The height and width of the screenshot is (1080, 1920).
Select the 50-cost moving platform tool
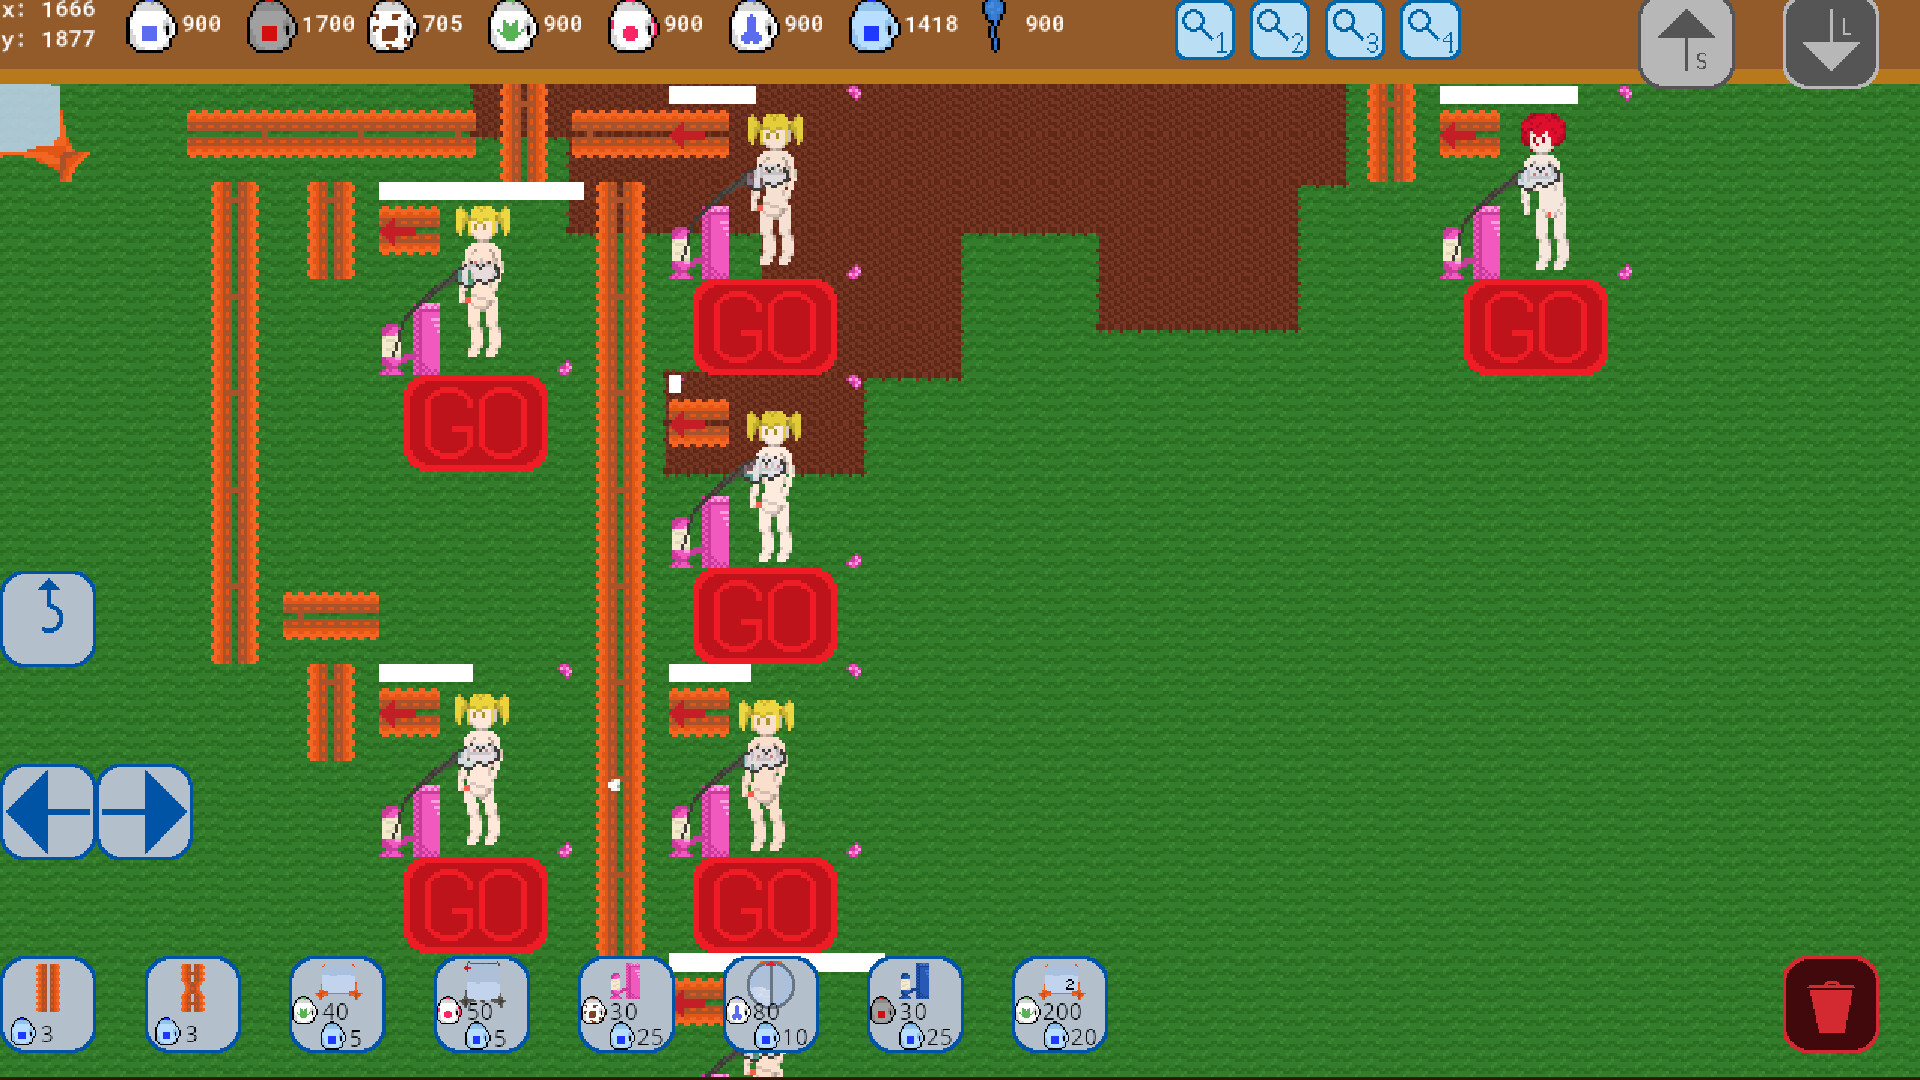point(481,1005)
